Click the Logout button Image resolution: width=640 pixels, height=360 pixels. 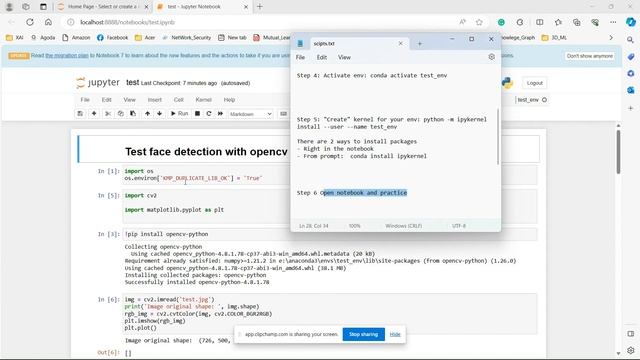click(x=535, y=83)
